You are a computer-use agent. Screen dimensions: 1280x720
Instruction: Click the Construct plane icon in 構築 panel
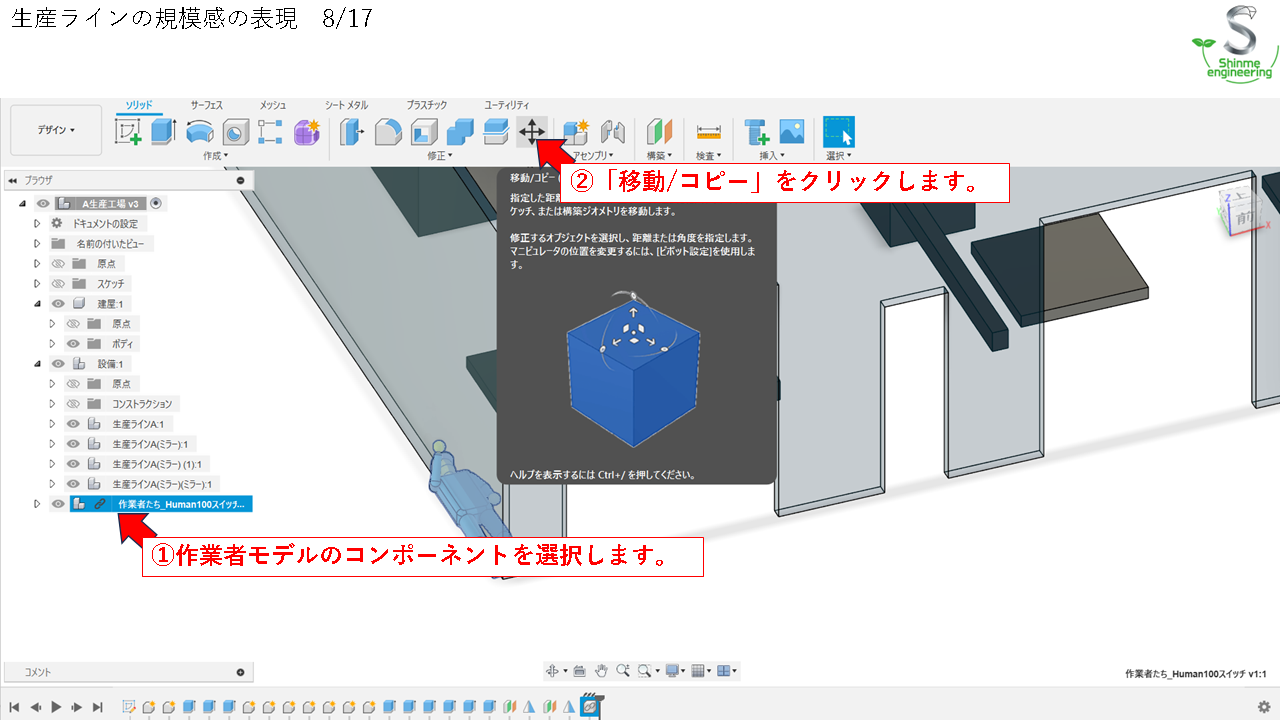point(657,130)
